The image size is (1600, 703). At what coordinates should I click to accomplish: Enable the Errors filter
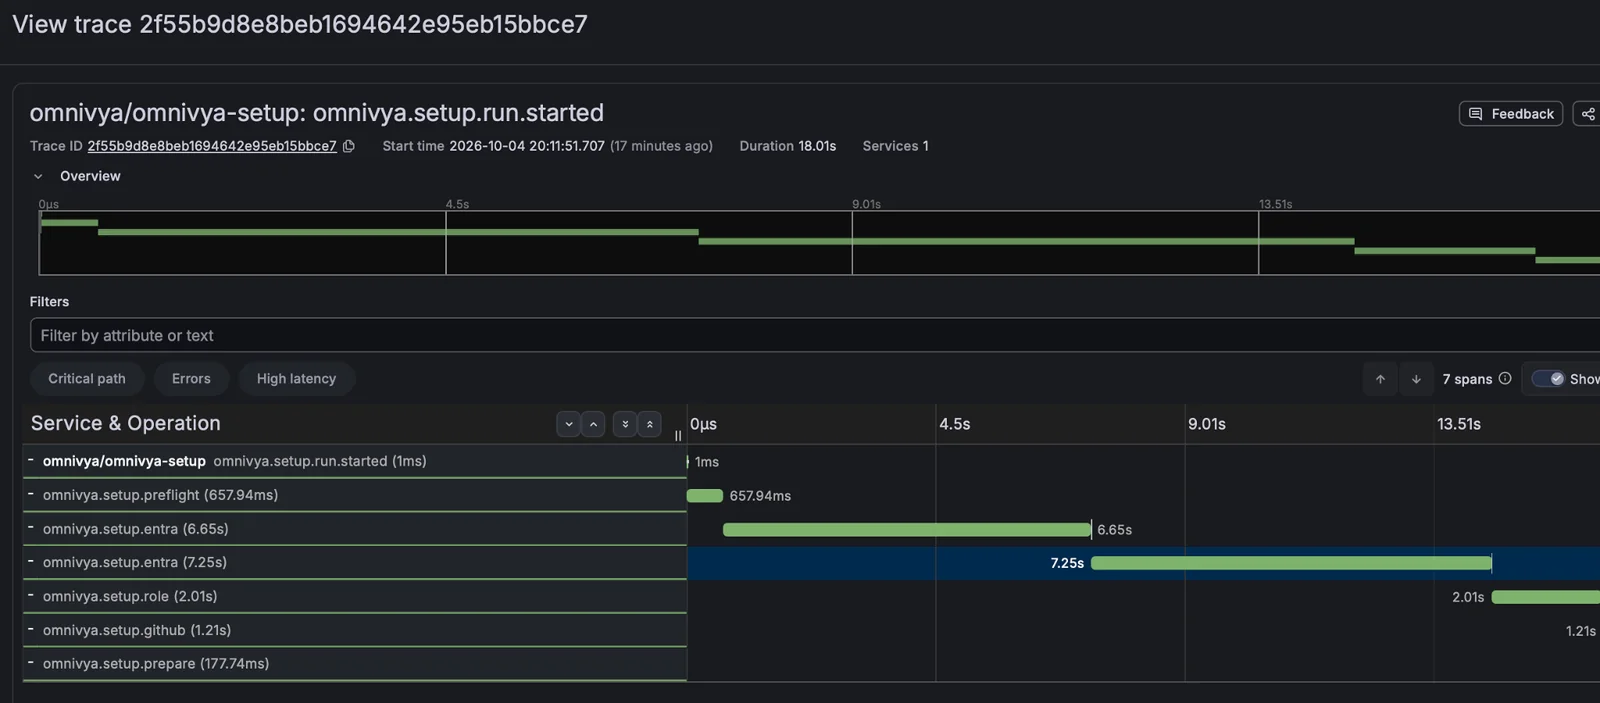click(x=191, y=379)
